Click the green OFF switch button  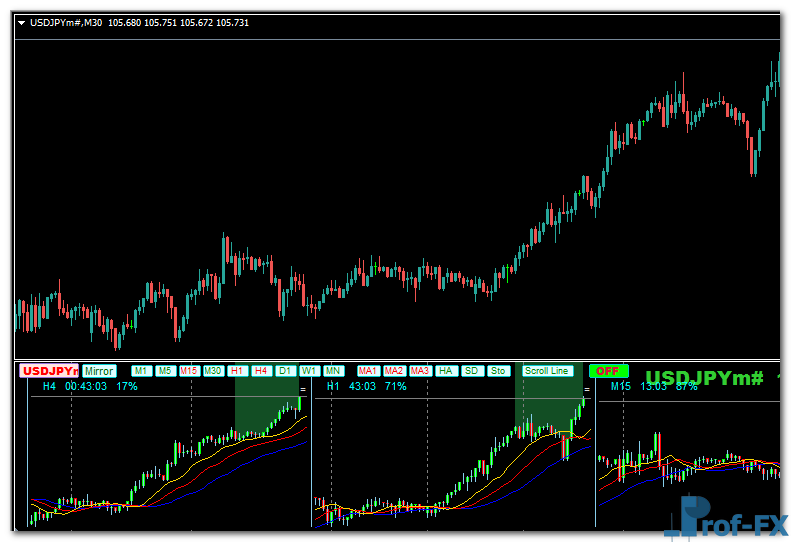[x=608, y=371]
